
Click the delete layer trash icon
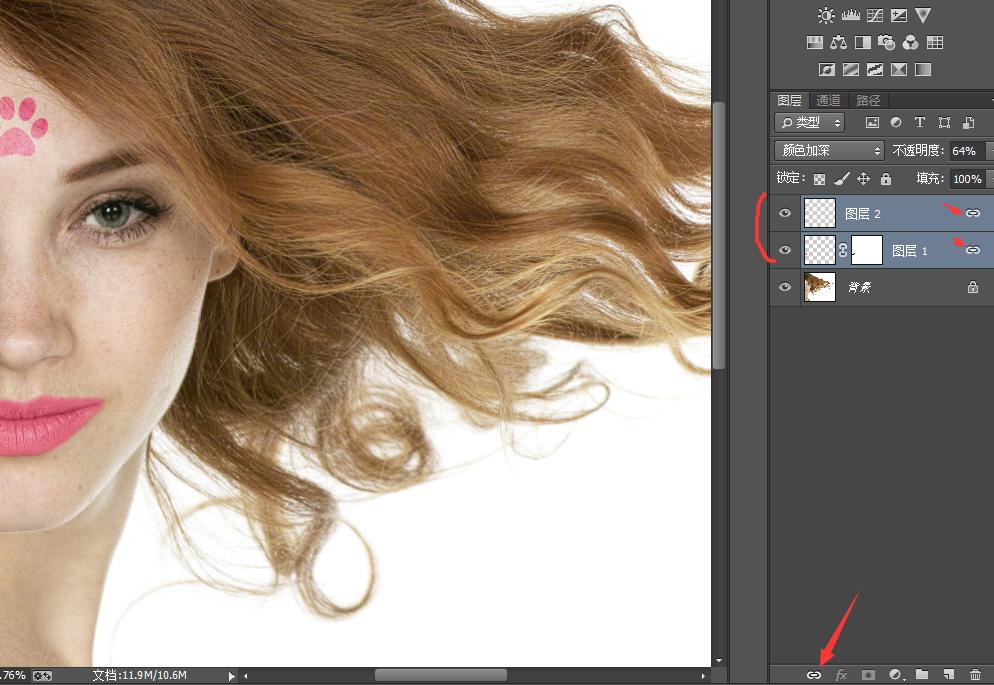(x=975, y=675)
